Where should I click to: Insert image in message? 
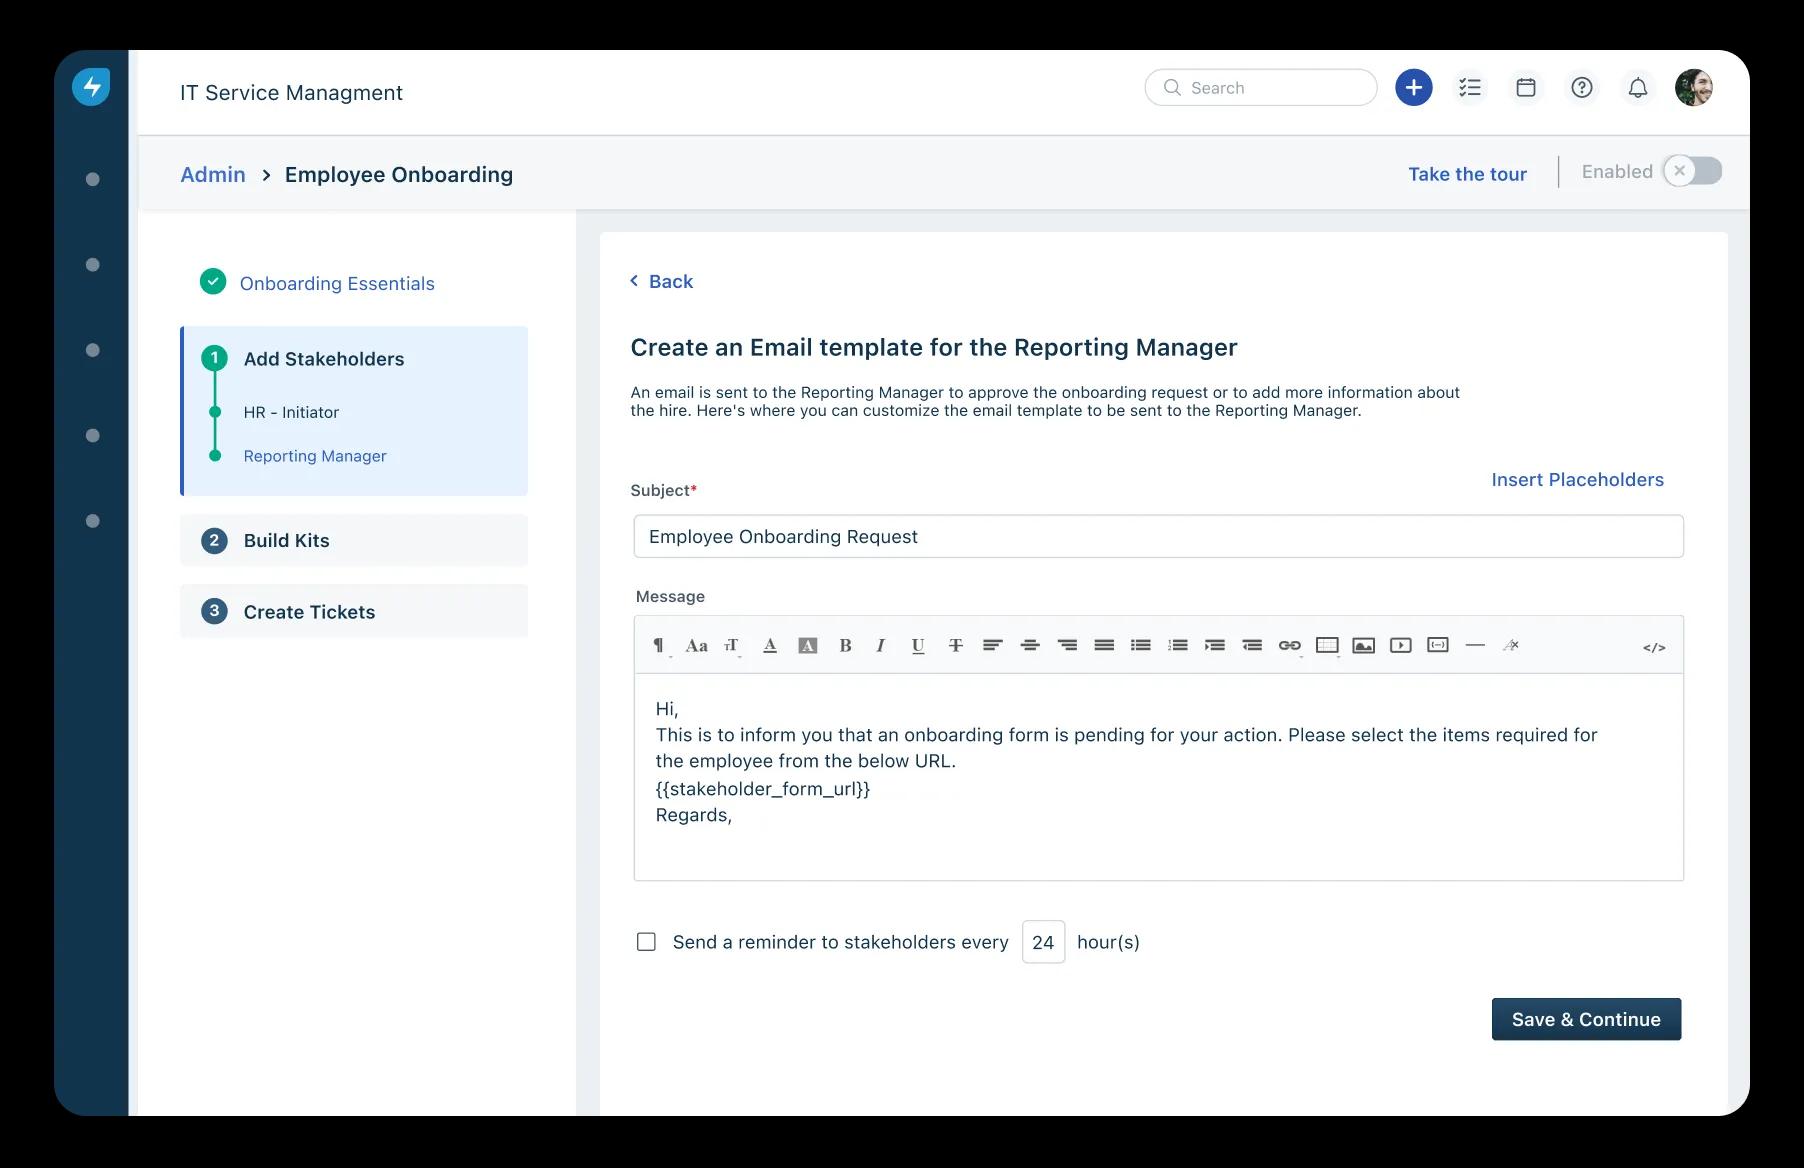pyautogui.click(x=1363, y=646)
